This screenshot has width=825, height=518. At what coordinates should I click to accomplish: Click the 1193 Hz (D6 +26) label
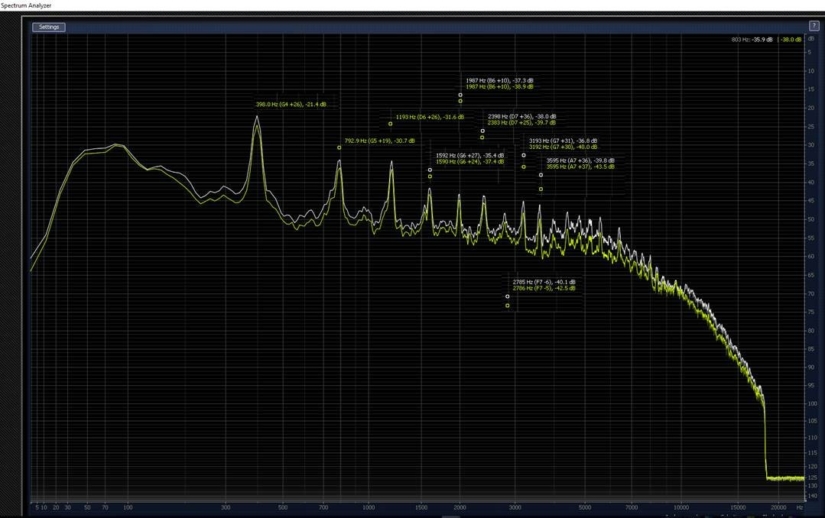(x=430, y=117)
